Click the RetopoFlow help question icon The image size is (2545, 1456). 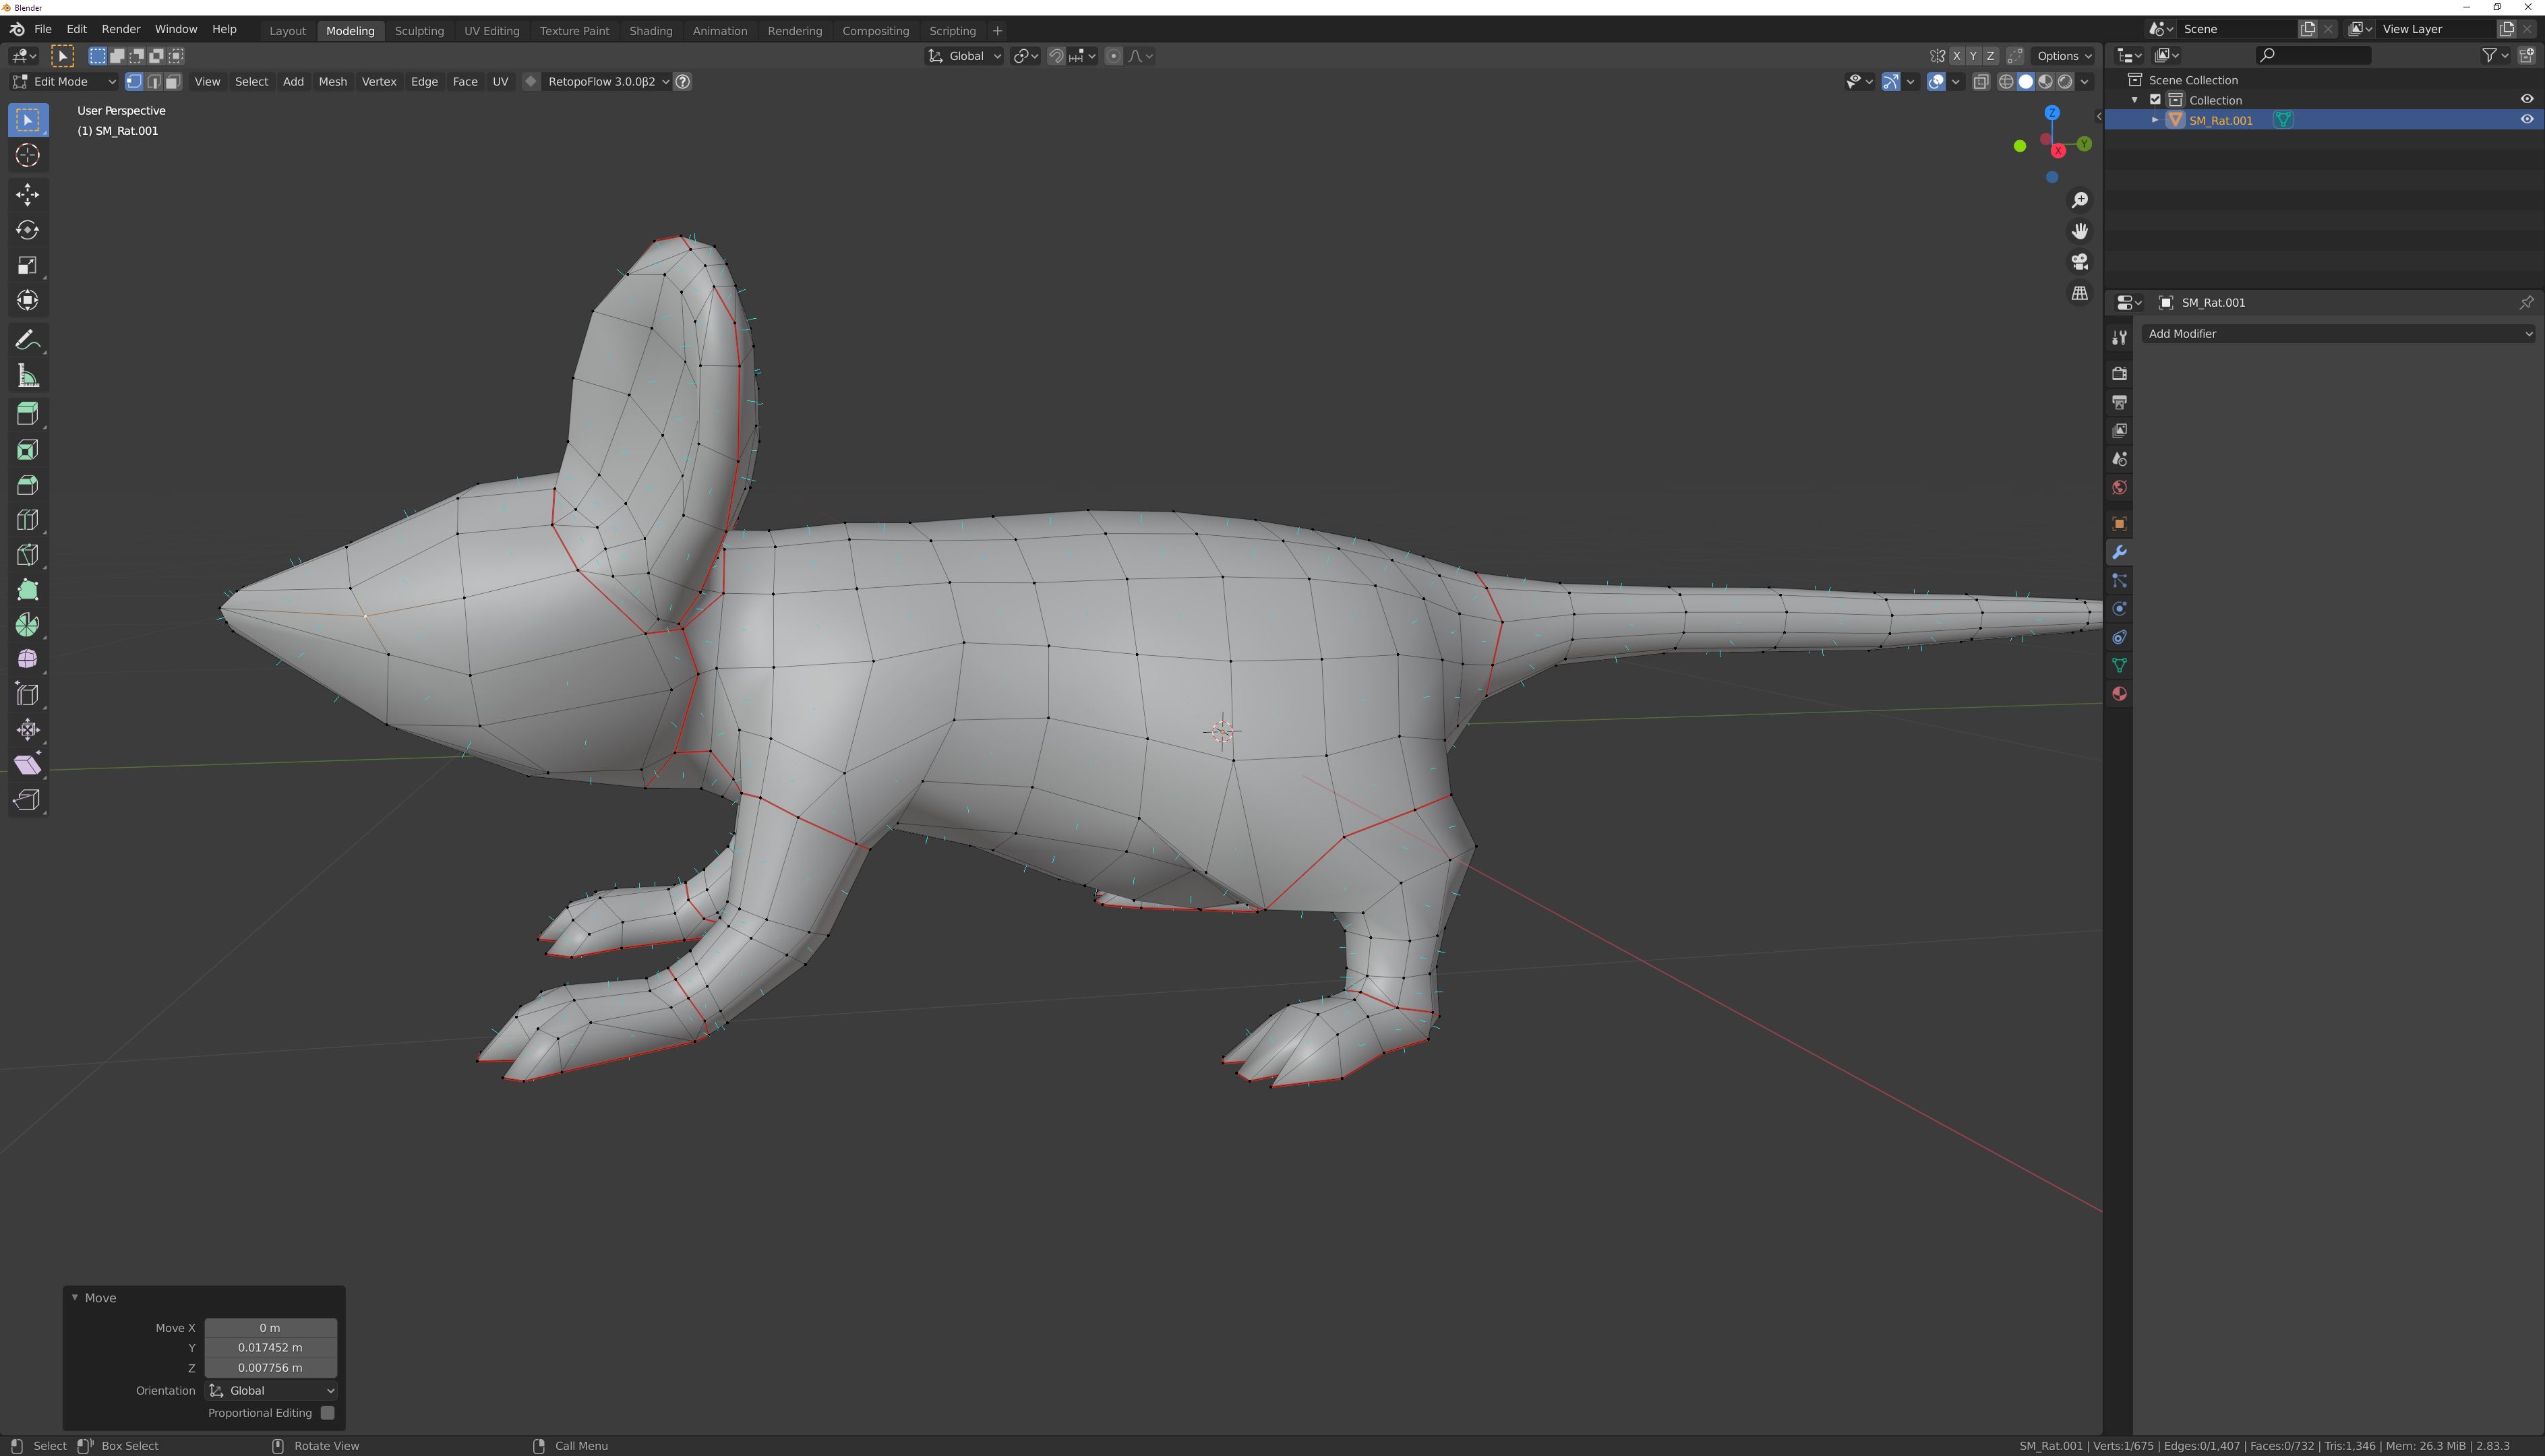[683, 82]
